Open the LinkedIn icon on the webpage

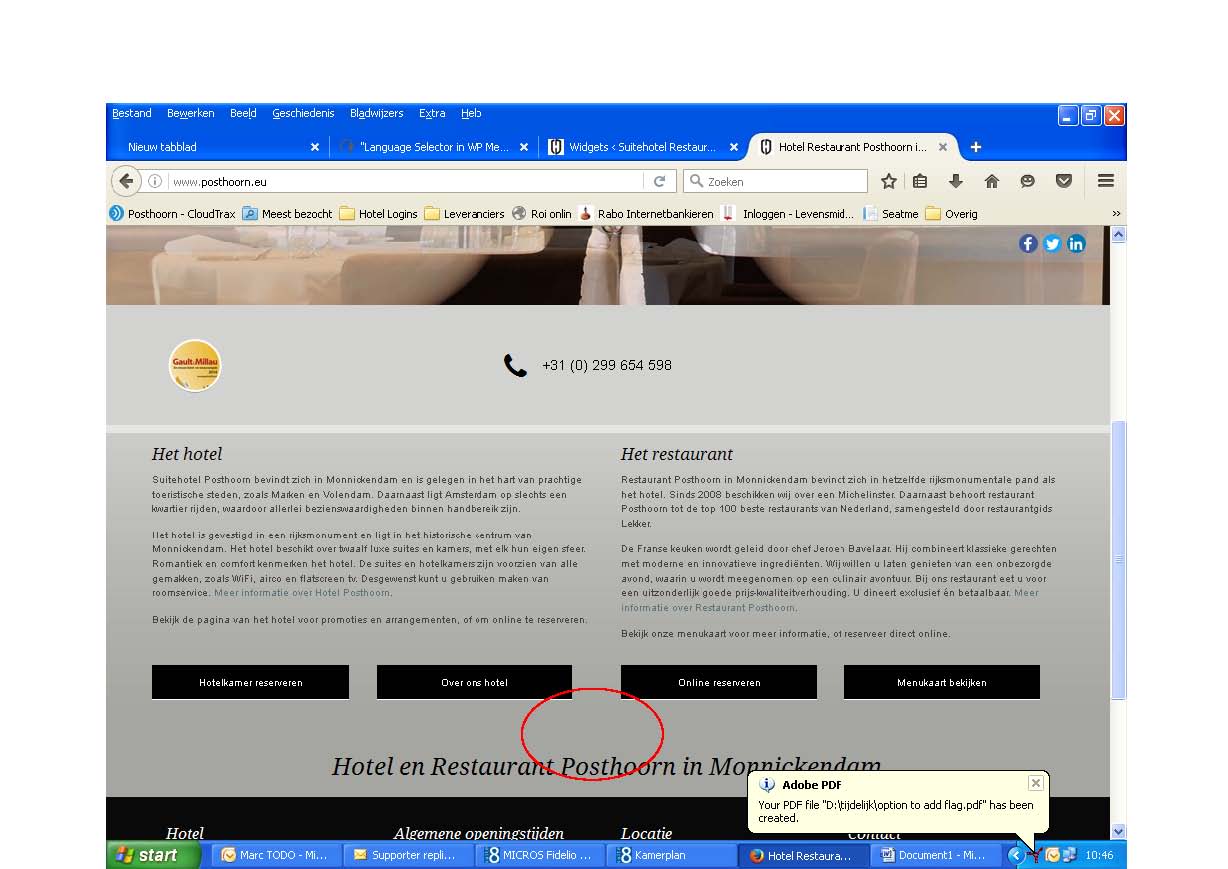tap(1076, 243)
